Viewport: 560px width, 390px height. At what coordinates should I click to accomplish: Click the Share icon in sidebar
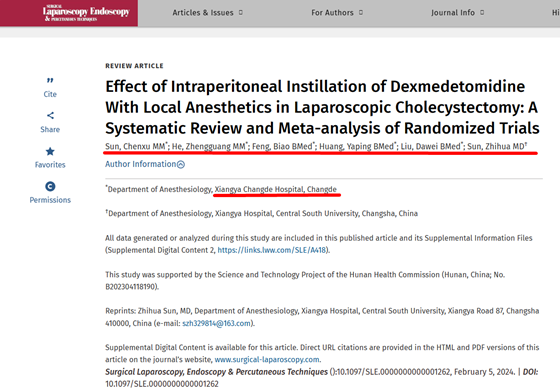pyautogui.click(x=50, y=115)
